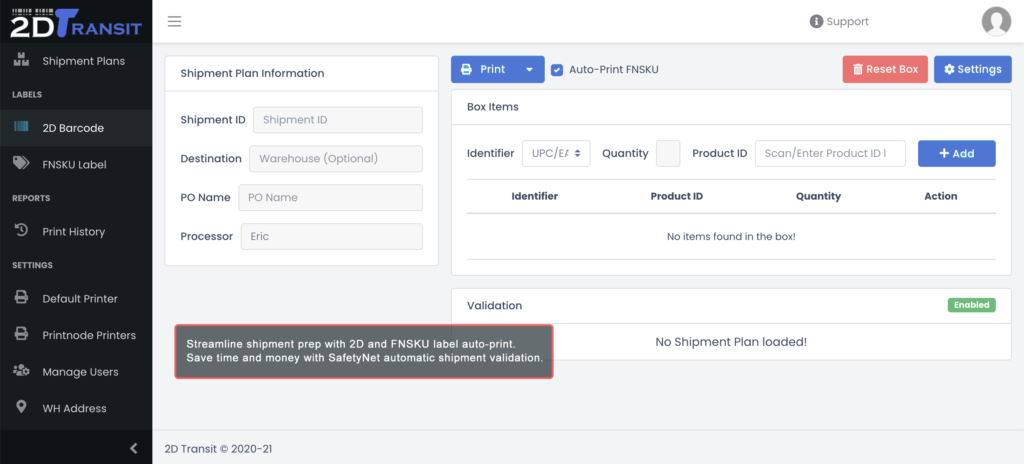Open the Shipment Plans boxes icon
Screen dimensions: 1024x464
[x=21, y=60]
